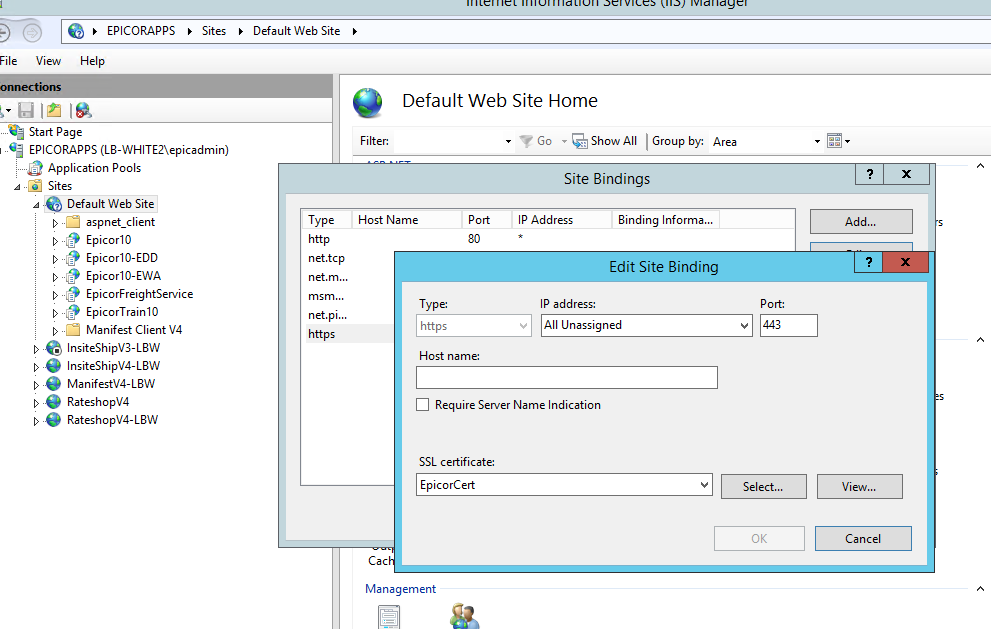Collapse the Default Web Site node
The width and height of the screenshot is (991, 629).
37,204
